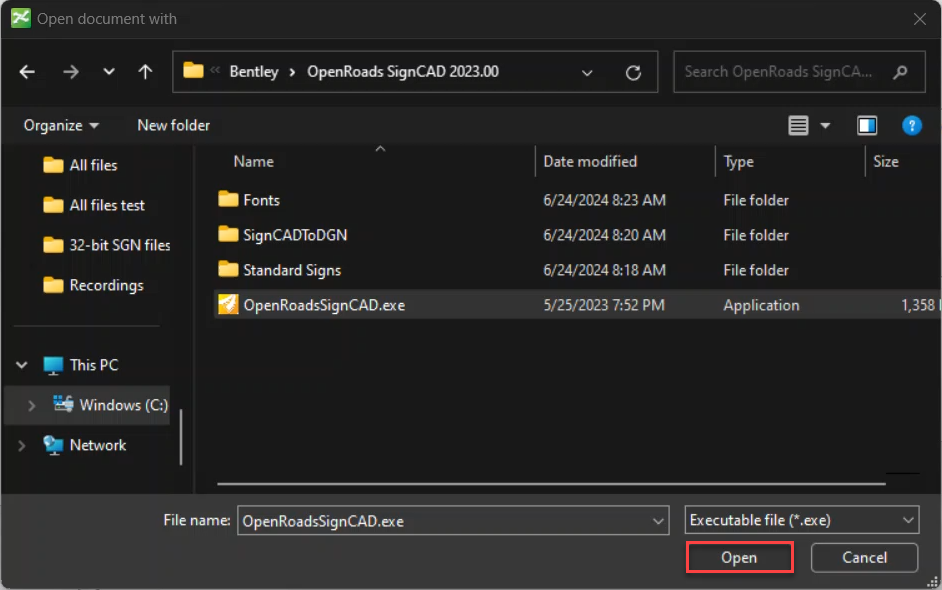This screenshot has height=590, width=942.
Task: Click the This PC monitor icon
Action: (53, 365)
